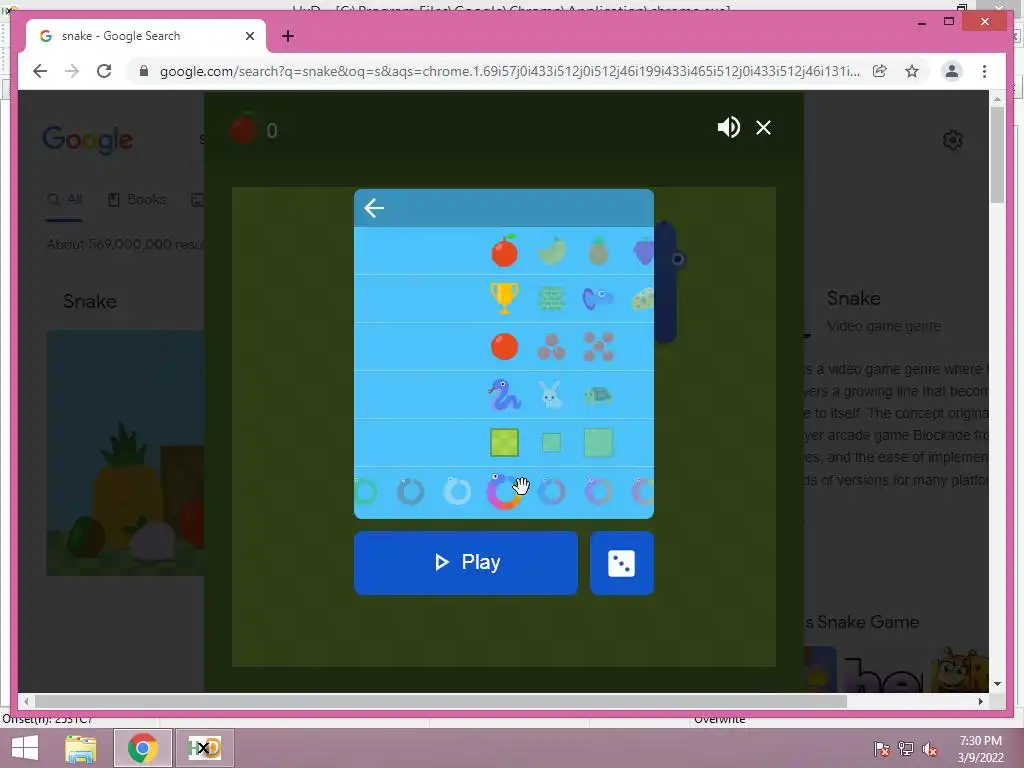Choose the trophy classic game mode

[504, 298]
